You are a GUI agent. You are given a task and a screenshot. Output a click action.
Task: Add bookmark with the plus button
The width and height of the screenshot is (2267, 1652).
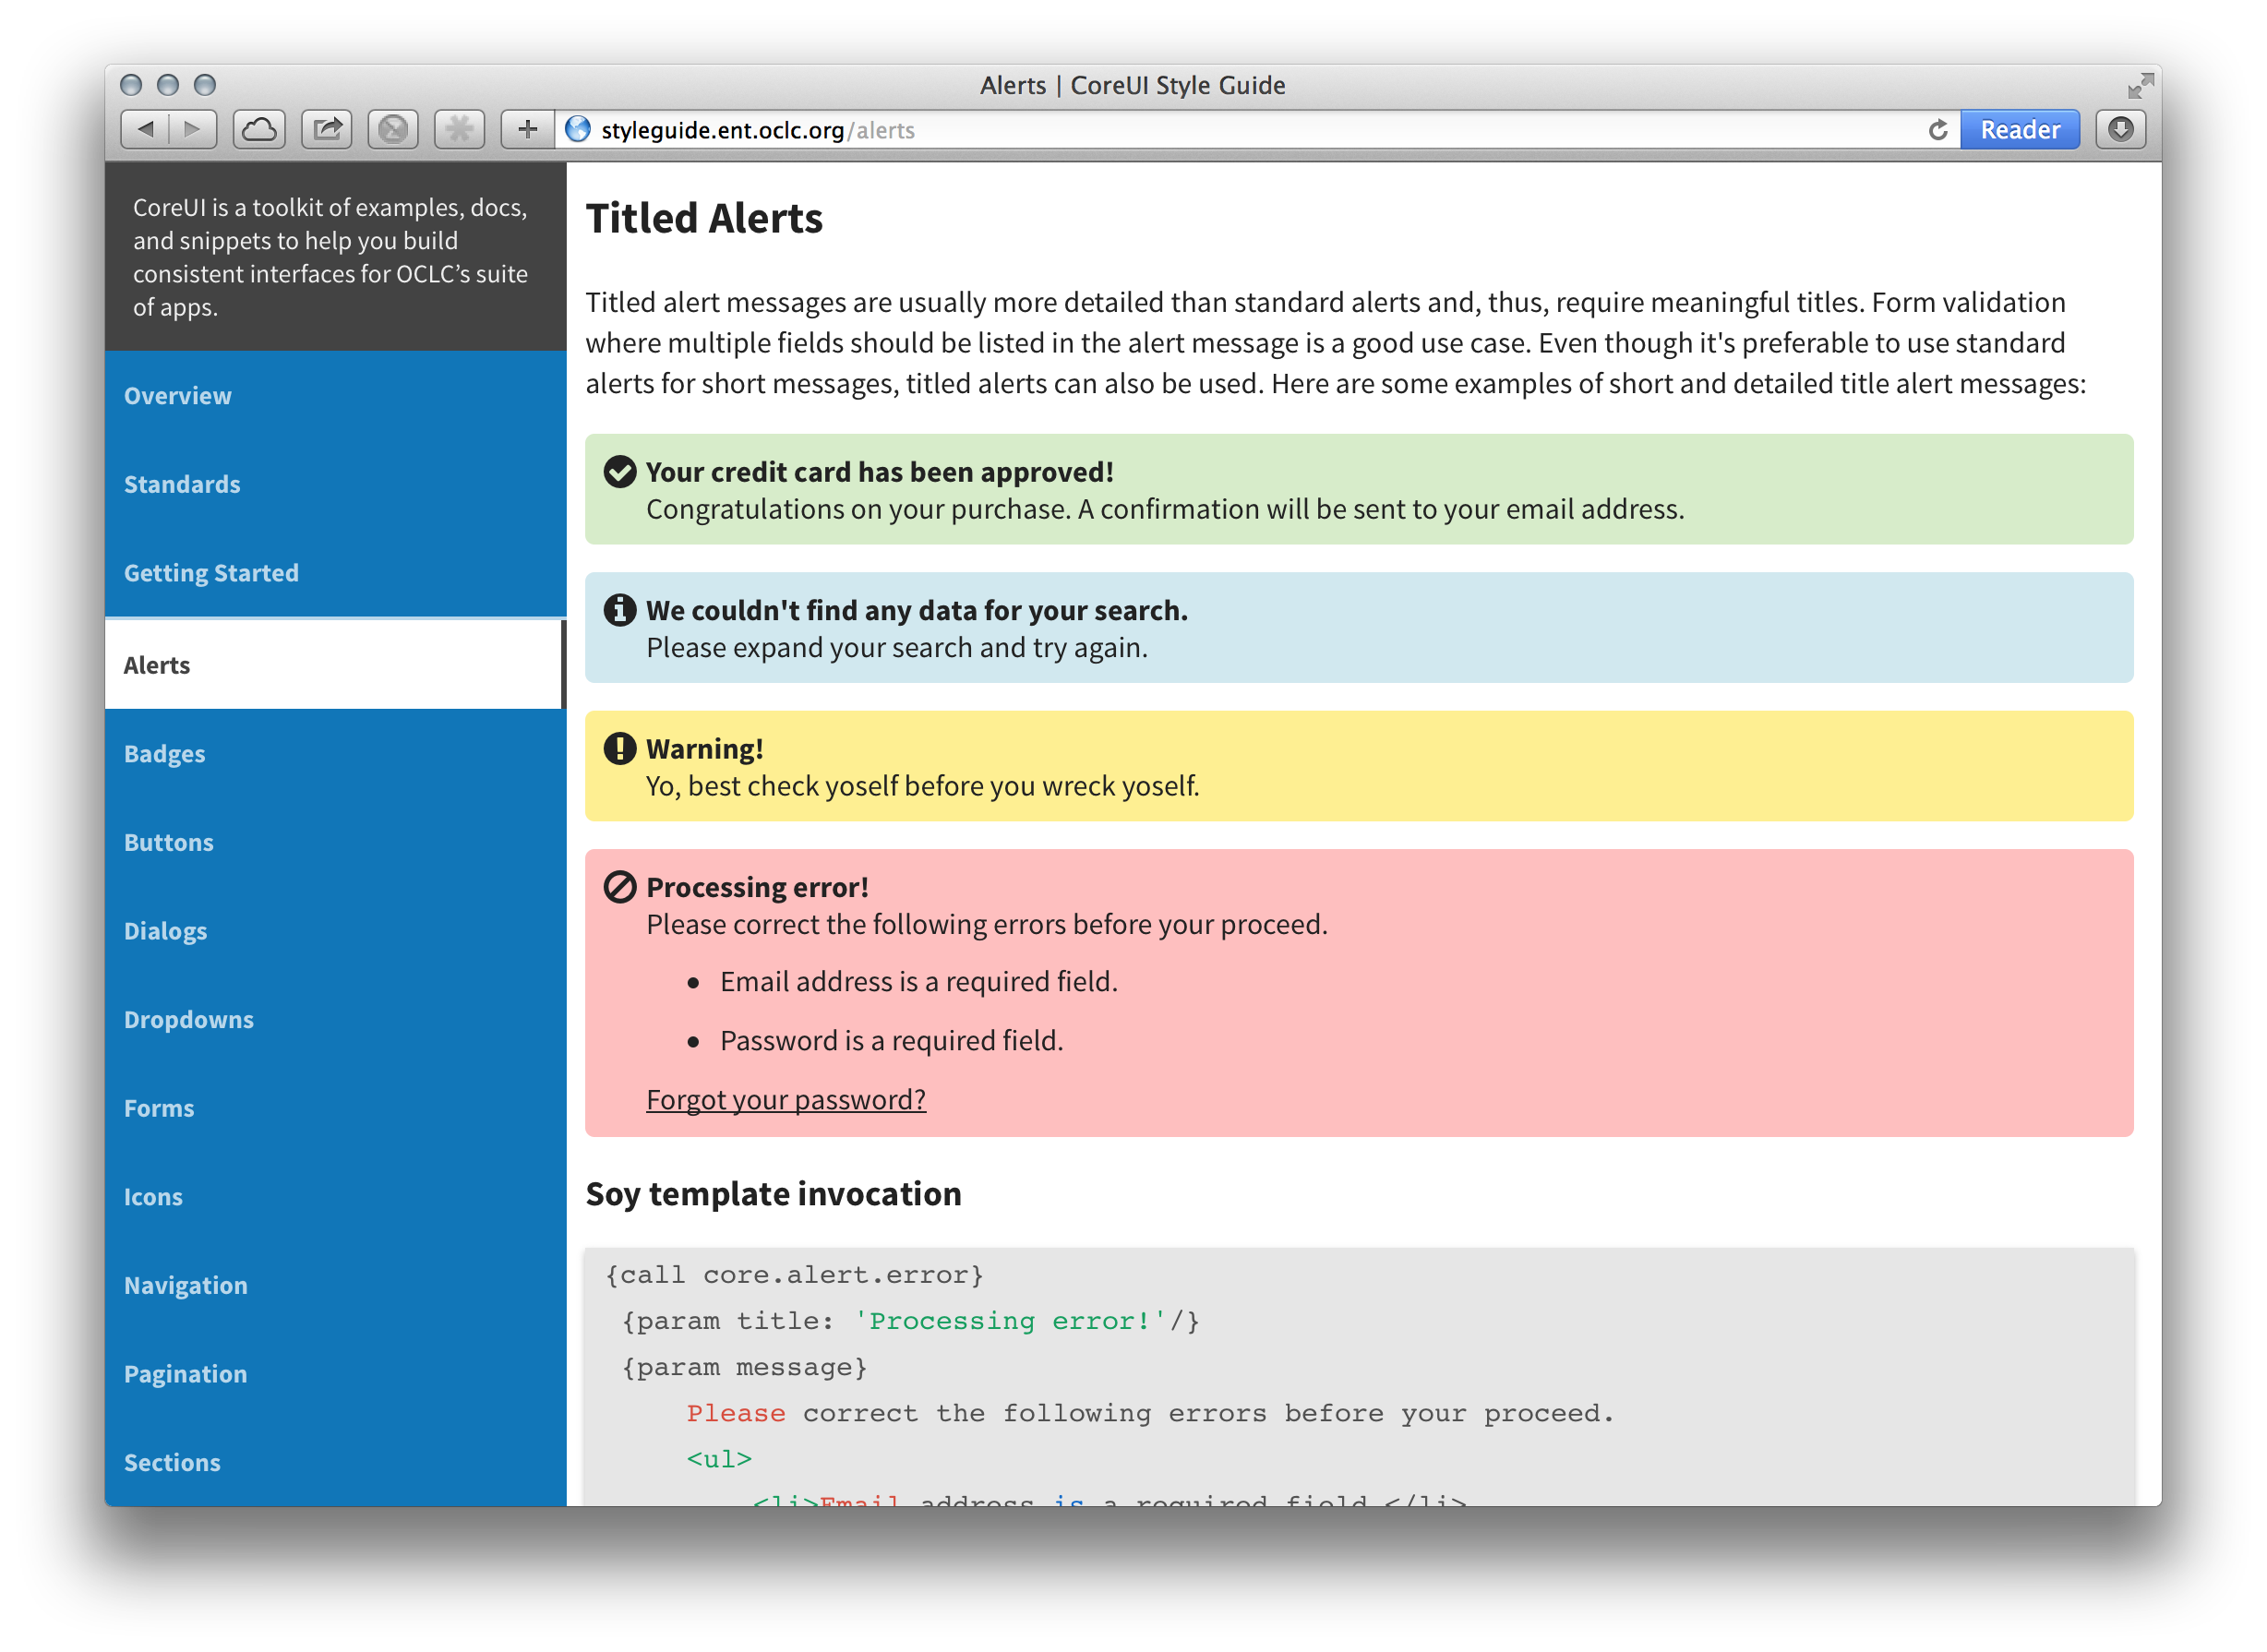(527, 129)
